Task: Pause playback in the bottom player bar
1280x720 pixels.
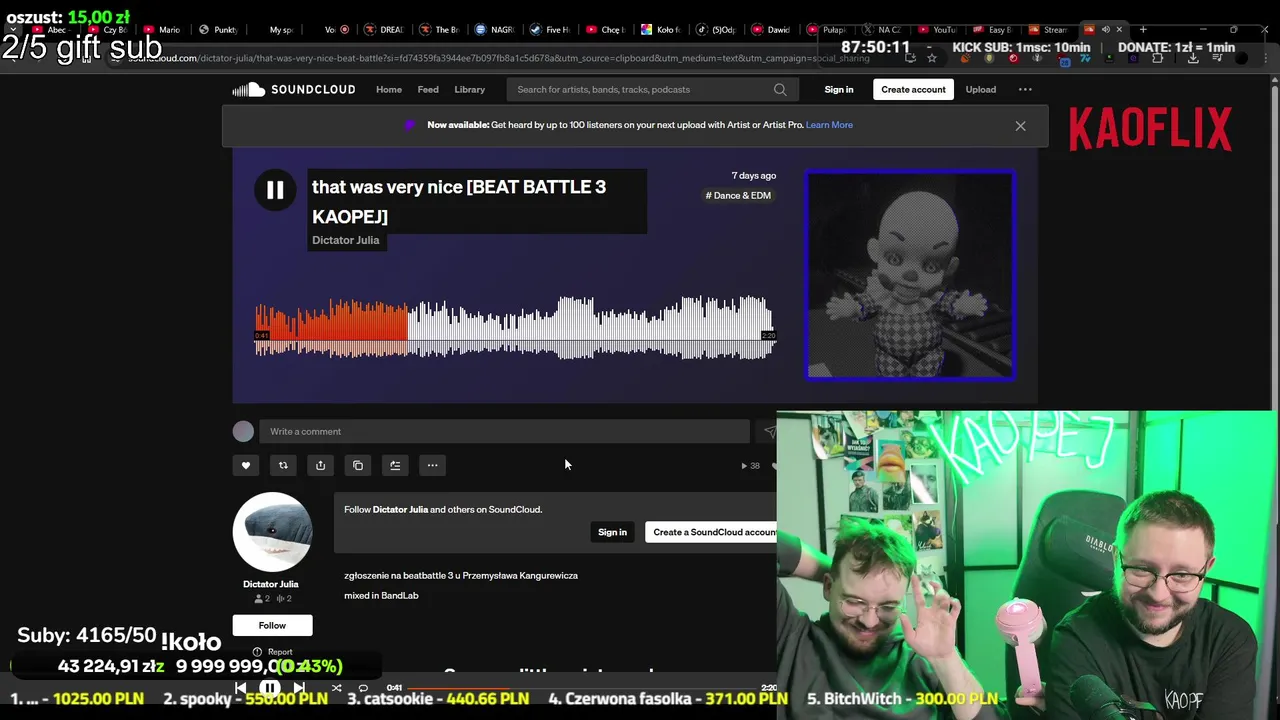Action: 270,688
